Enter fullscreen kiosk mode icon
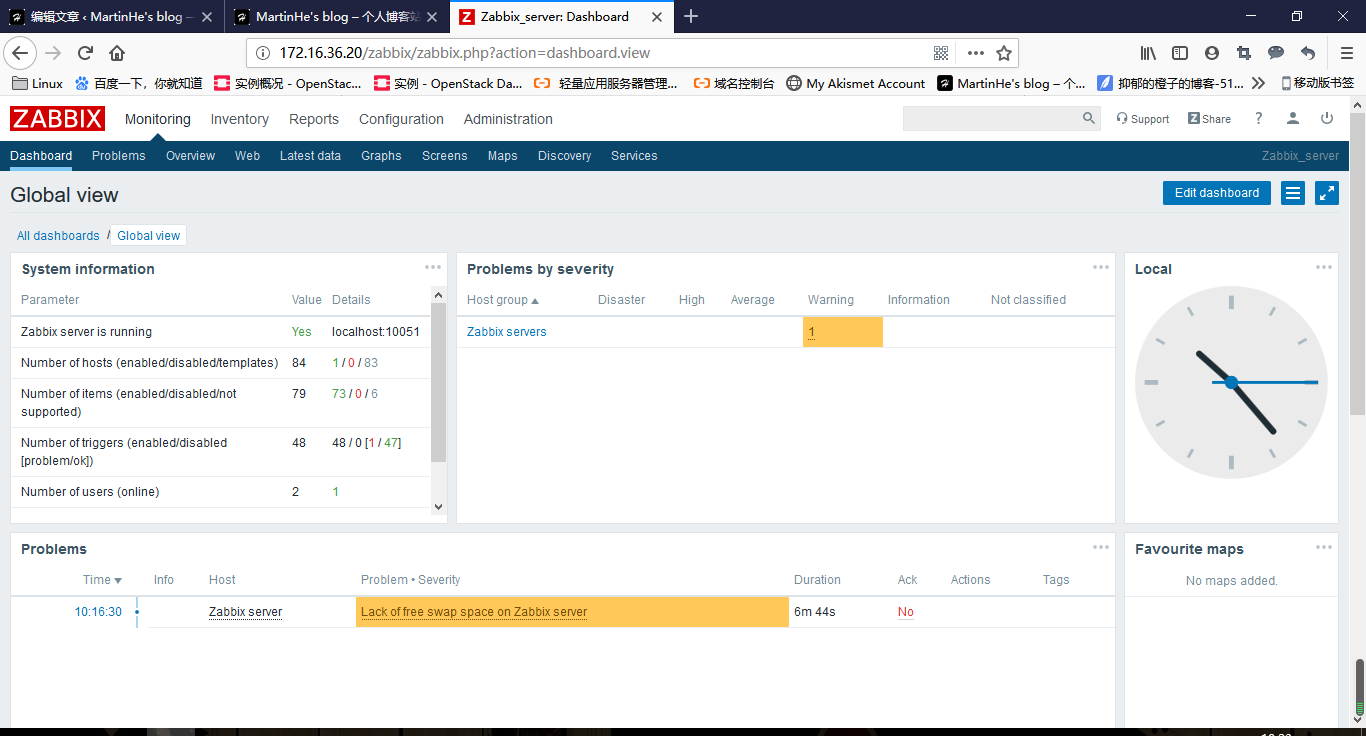Viewport: 1366px width, 736px height. [x=1327, y=193]
